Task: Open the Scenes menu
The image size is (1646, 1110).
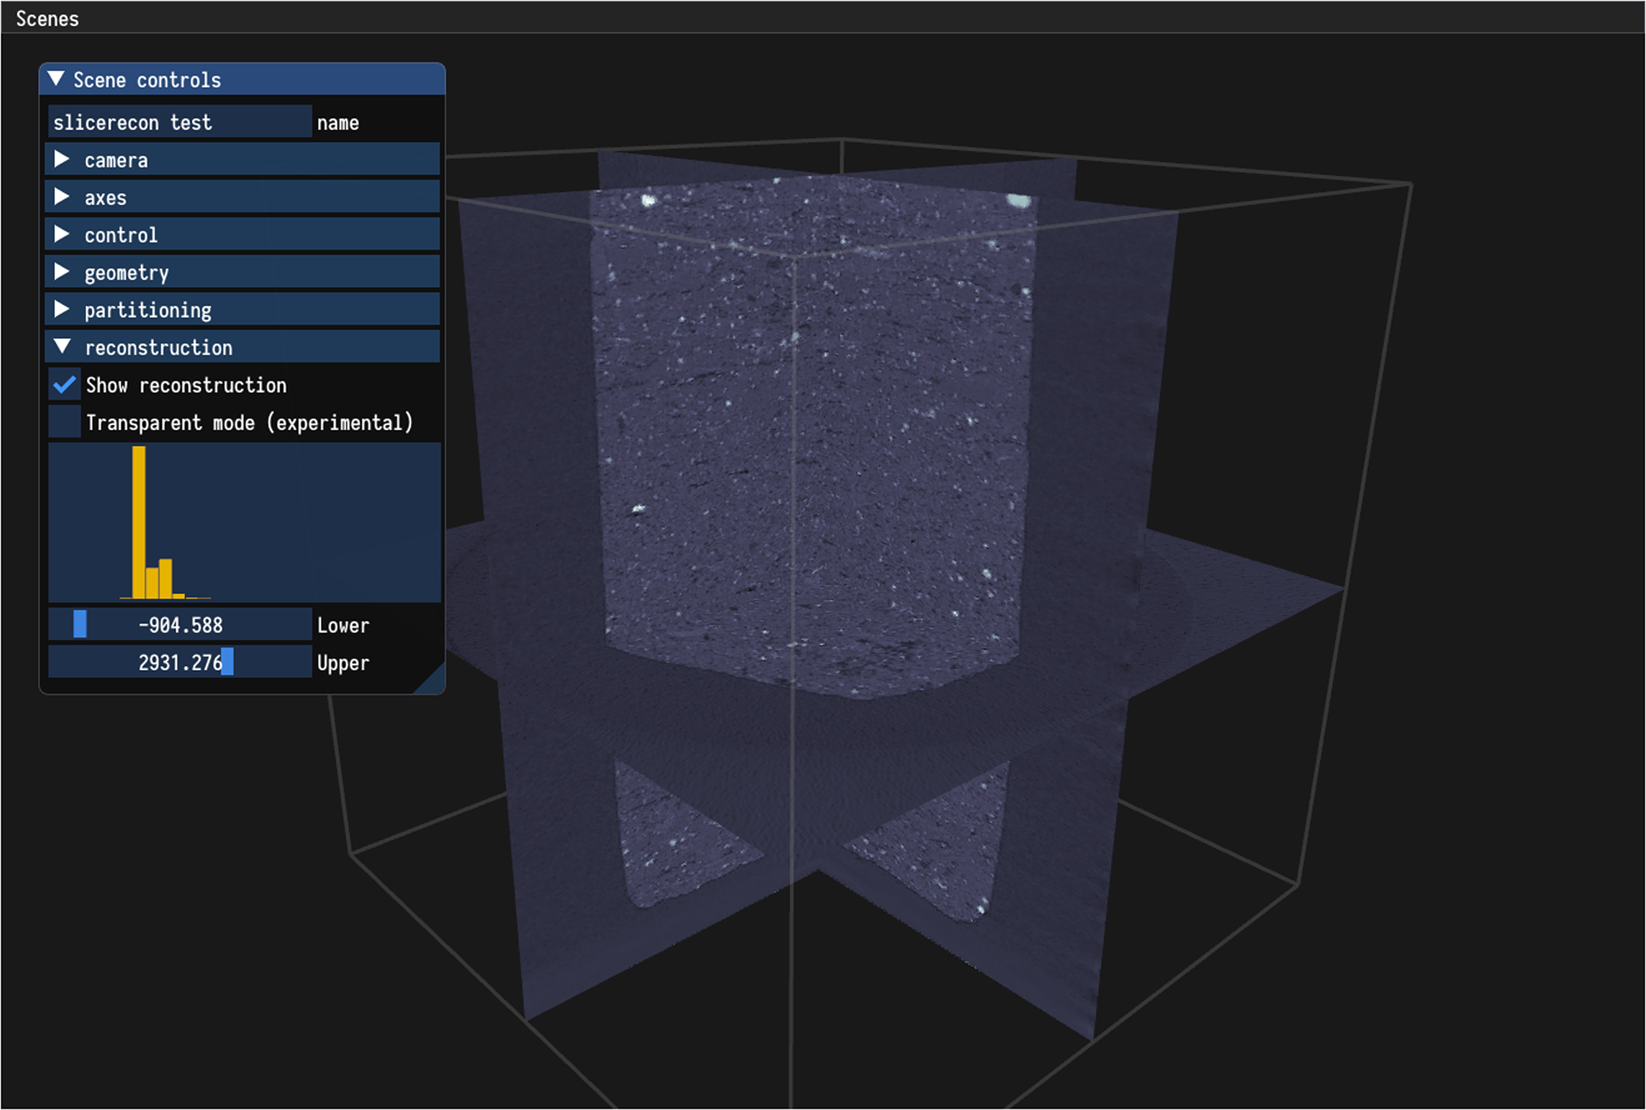Action: coord(47,18)
